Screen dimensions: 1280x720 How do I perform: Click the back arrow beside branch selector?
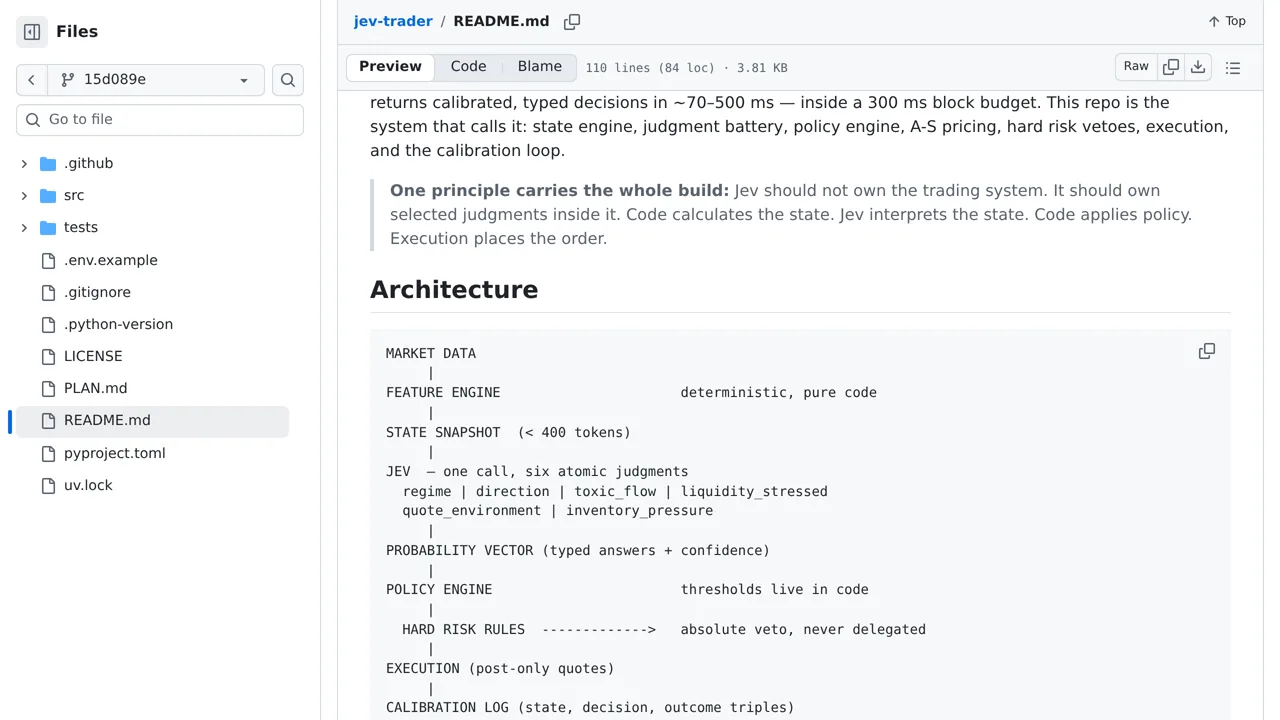[32, 80]
